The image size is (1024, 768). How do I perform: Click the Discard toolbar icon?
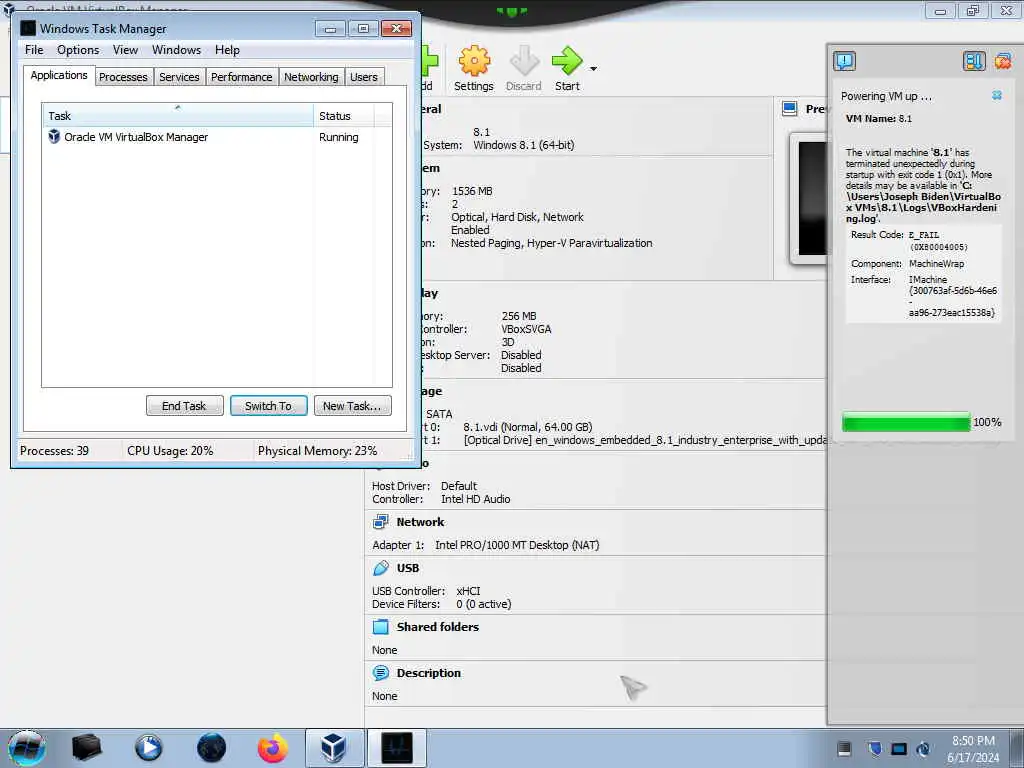[524, 61]
